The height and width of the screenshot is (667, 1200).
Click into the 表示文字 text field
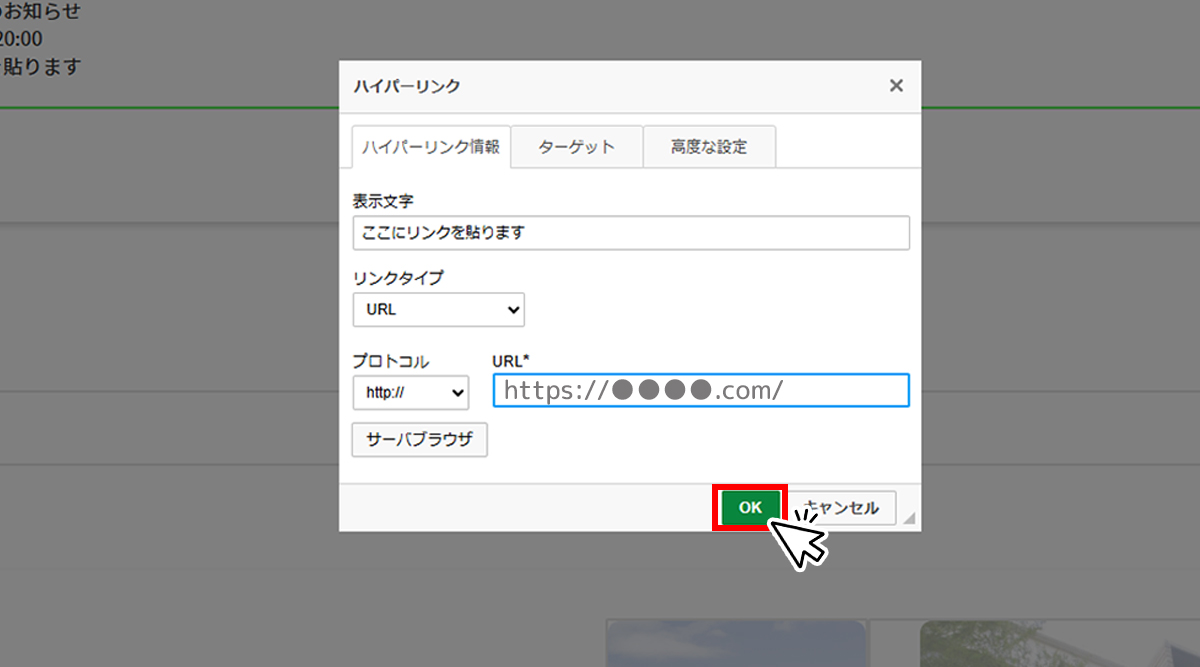coord(631,233)
